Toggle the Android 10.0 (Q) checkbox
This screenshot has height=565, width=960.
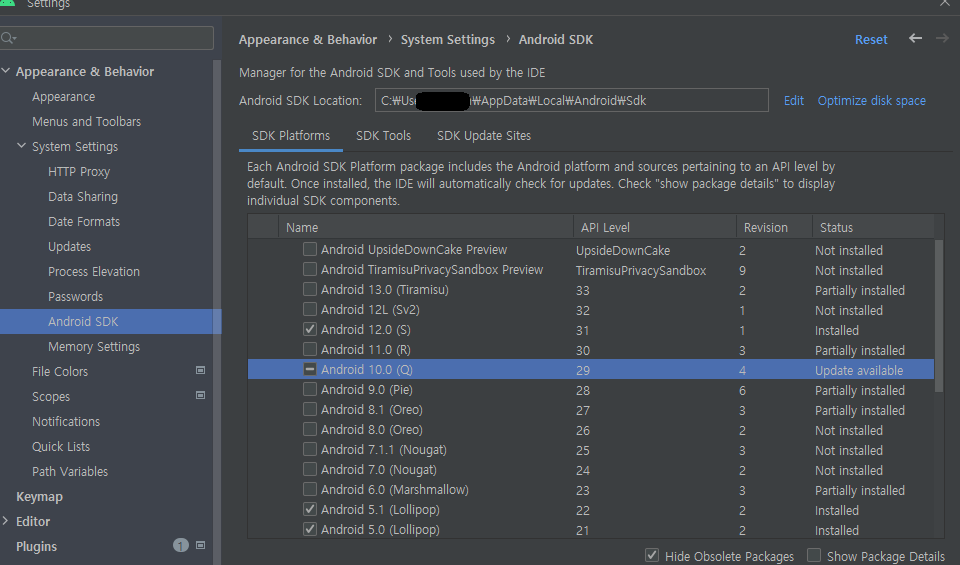(x=310, y=369)
